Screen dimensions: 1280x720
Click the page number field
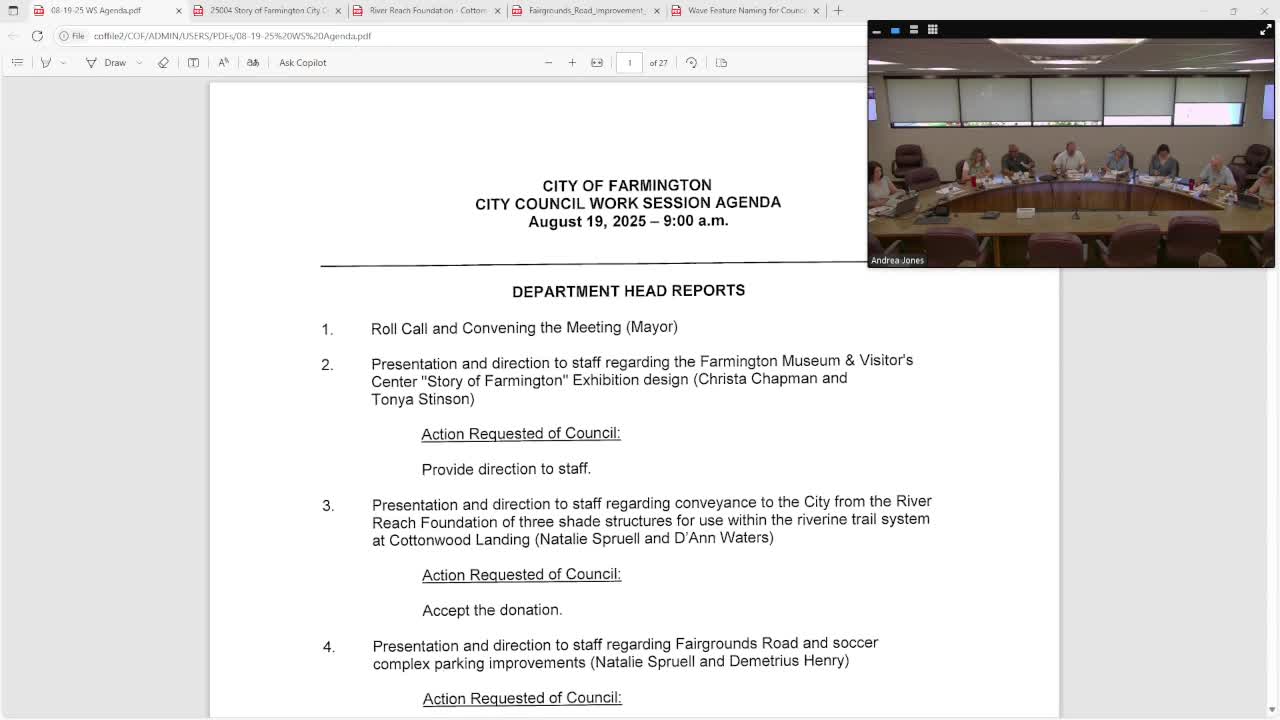click(630, 62)
